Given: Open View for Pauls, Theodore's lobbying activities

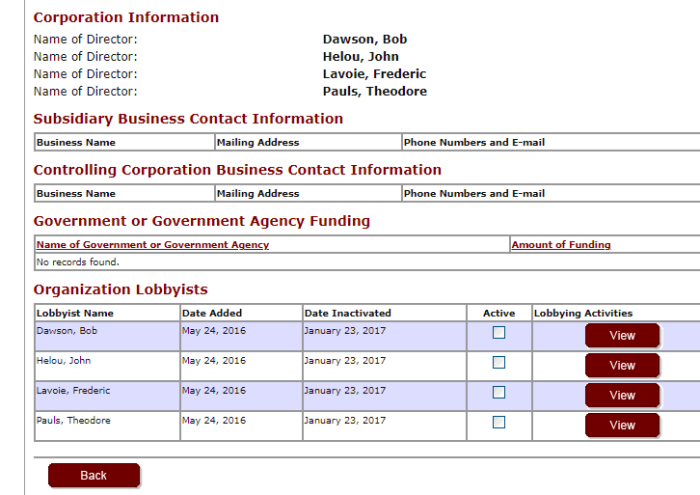Looking at the screenshot, I should pyautogui.click(x=622, y=425).
